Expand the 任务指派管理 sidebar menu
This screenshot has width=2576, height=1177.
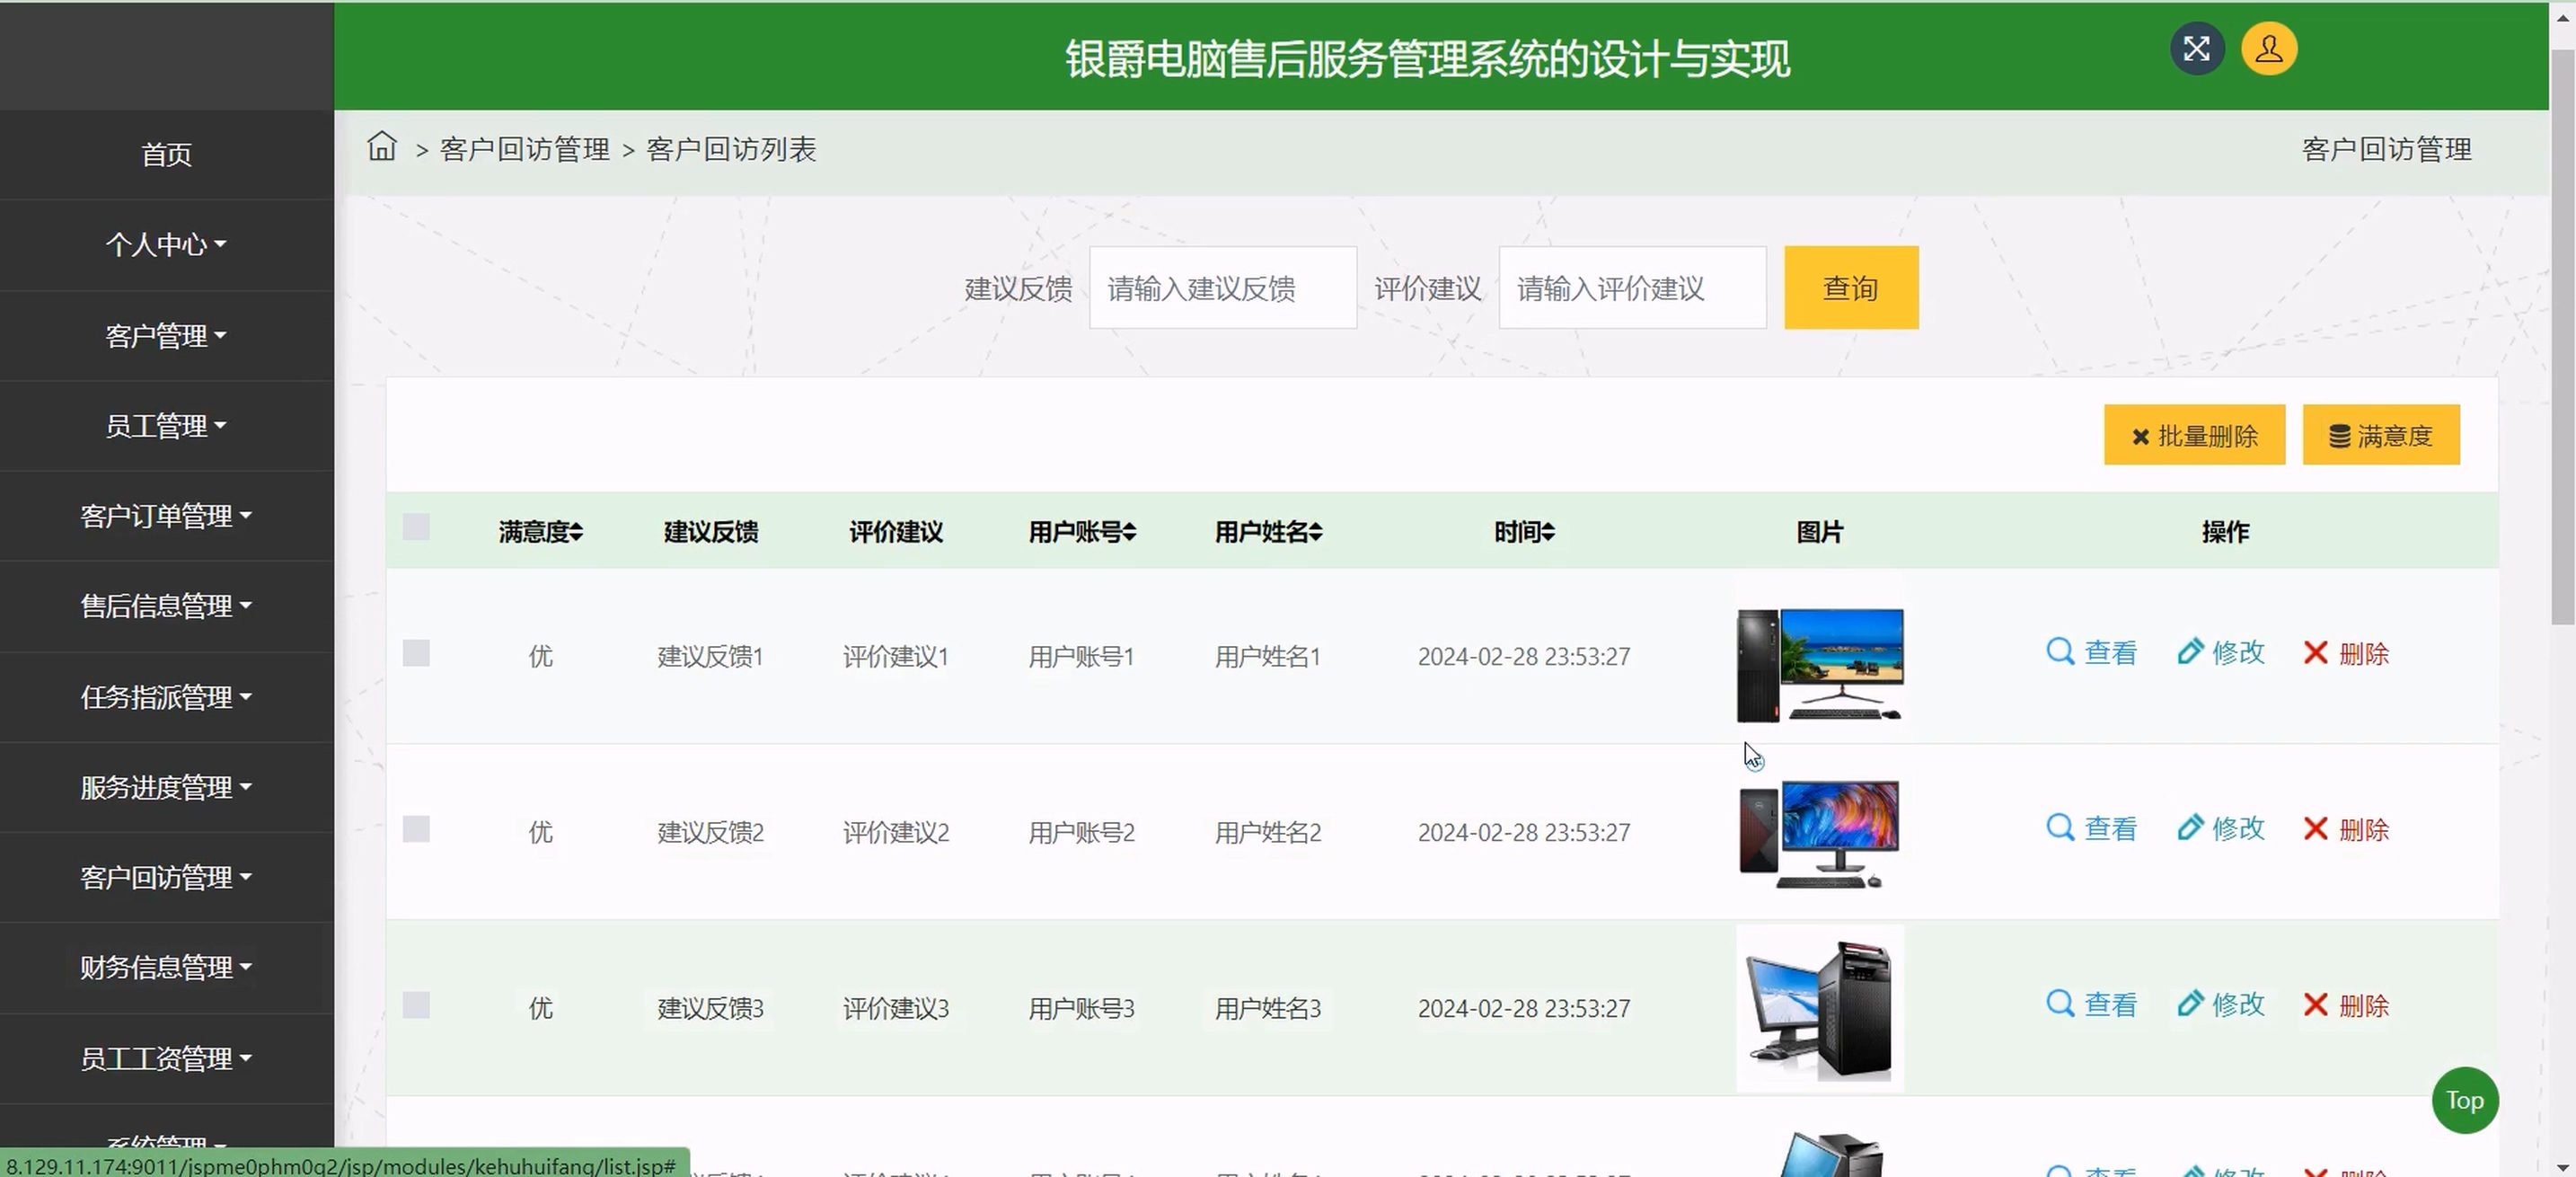pyautogui.click(x=166, y=697)
